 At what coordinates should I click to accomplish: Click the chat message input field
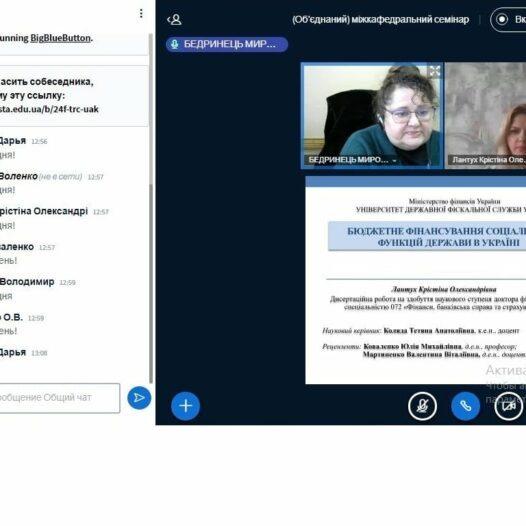(x=59, y=398)
